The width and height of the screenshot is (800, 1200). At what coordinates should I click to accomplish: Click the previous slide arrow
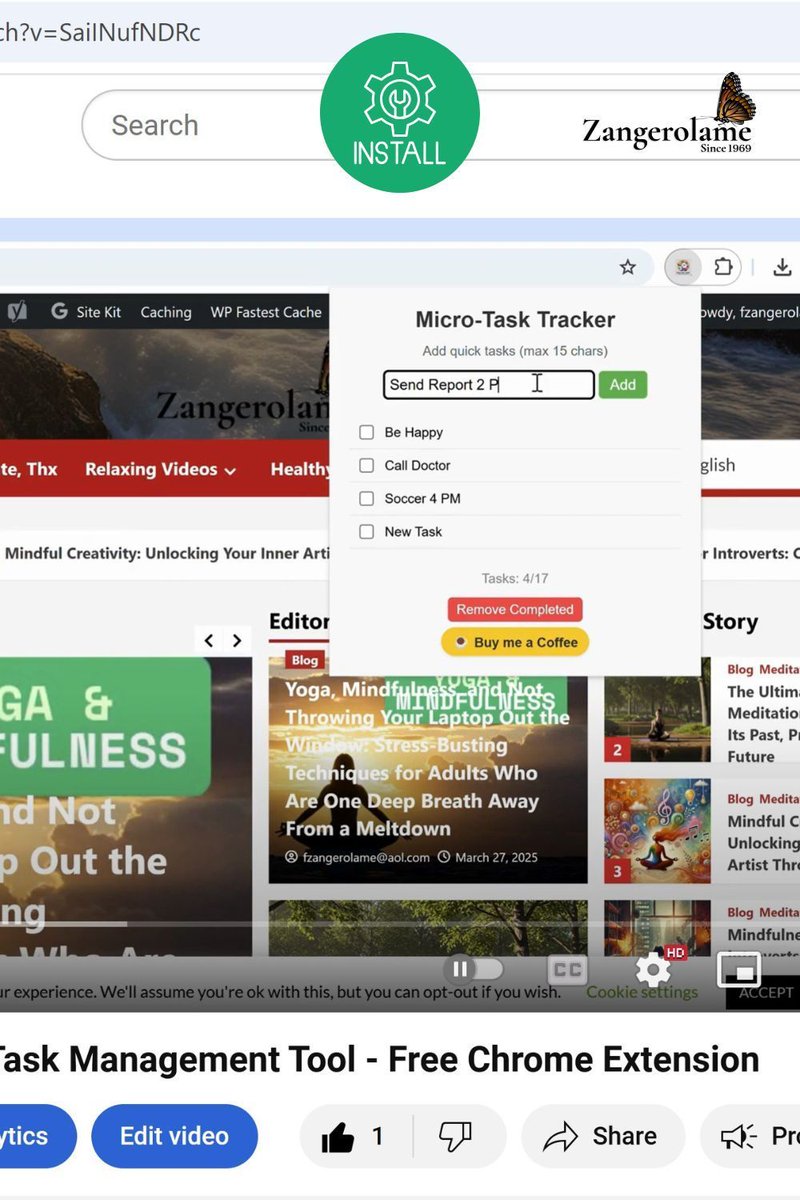pos(209,641)
